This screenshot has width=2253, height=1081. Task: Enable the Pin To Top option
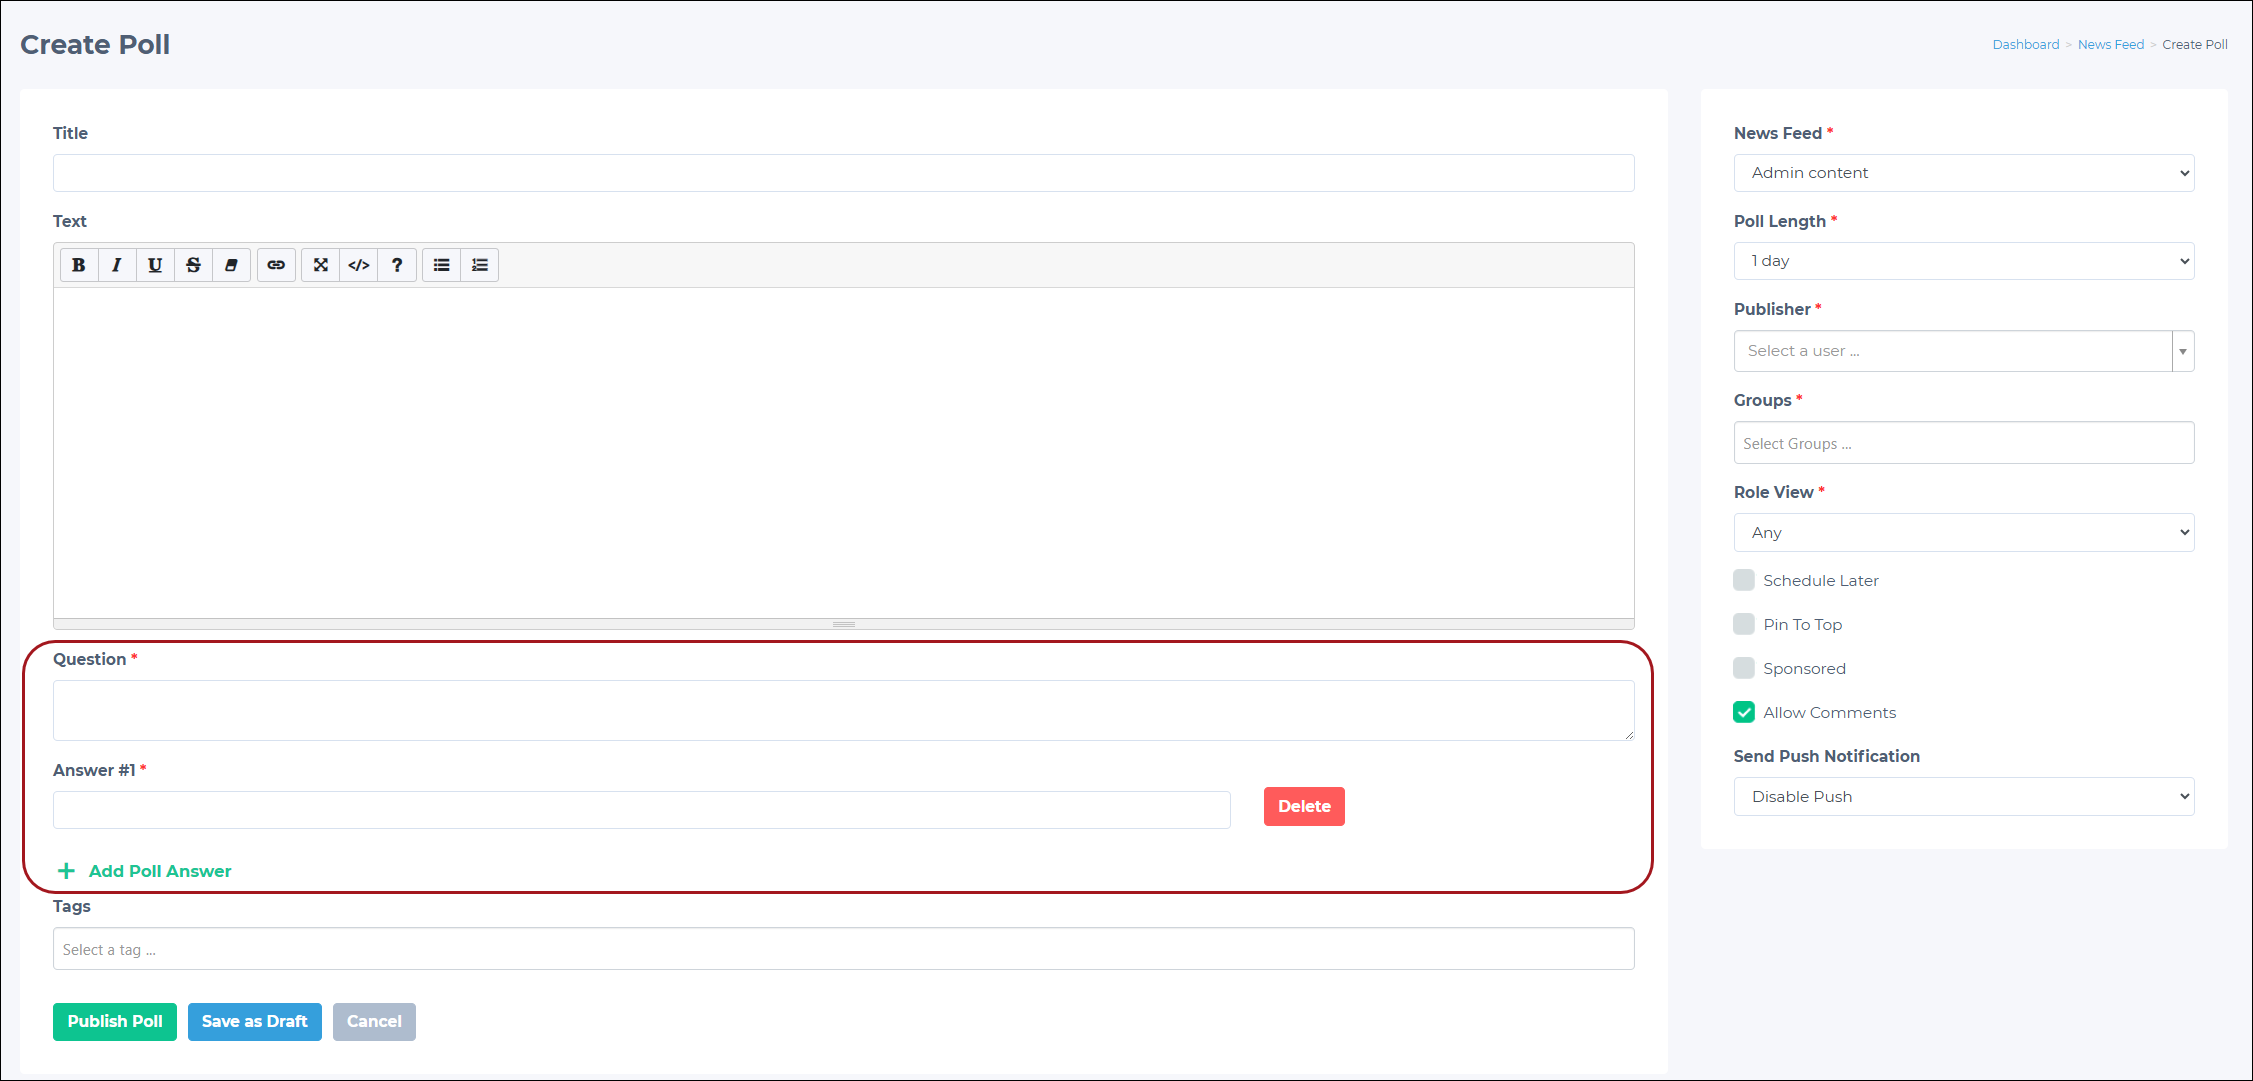point(1744,624)
